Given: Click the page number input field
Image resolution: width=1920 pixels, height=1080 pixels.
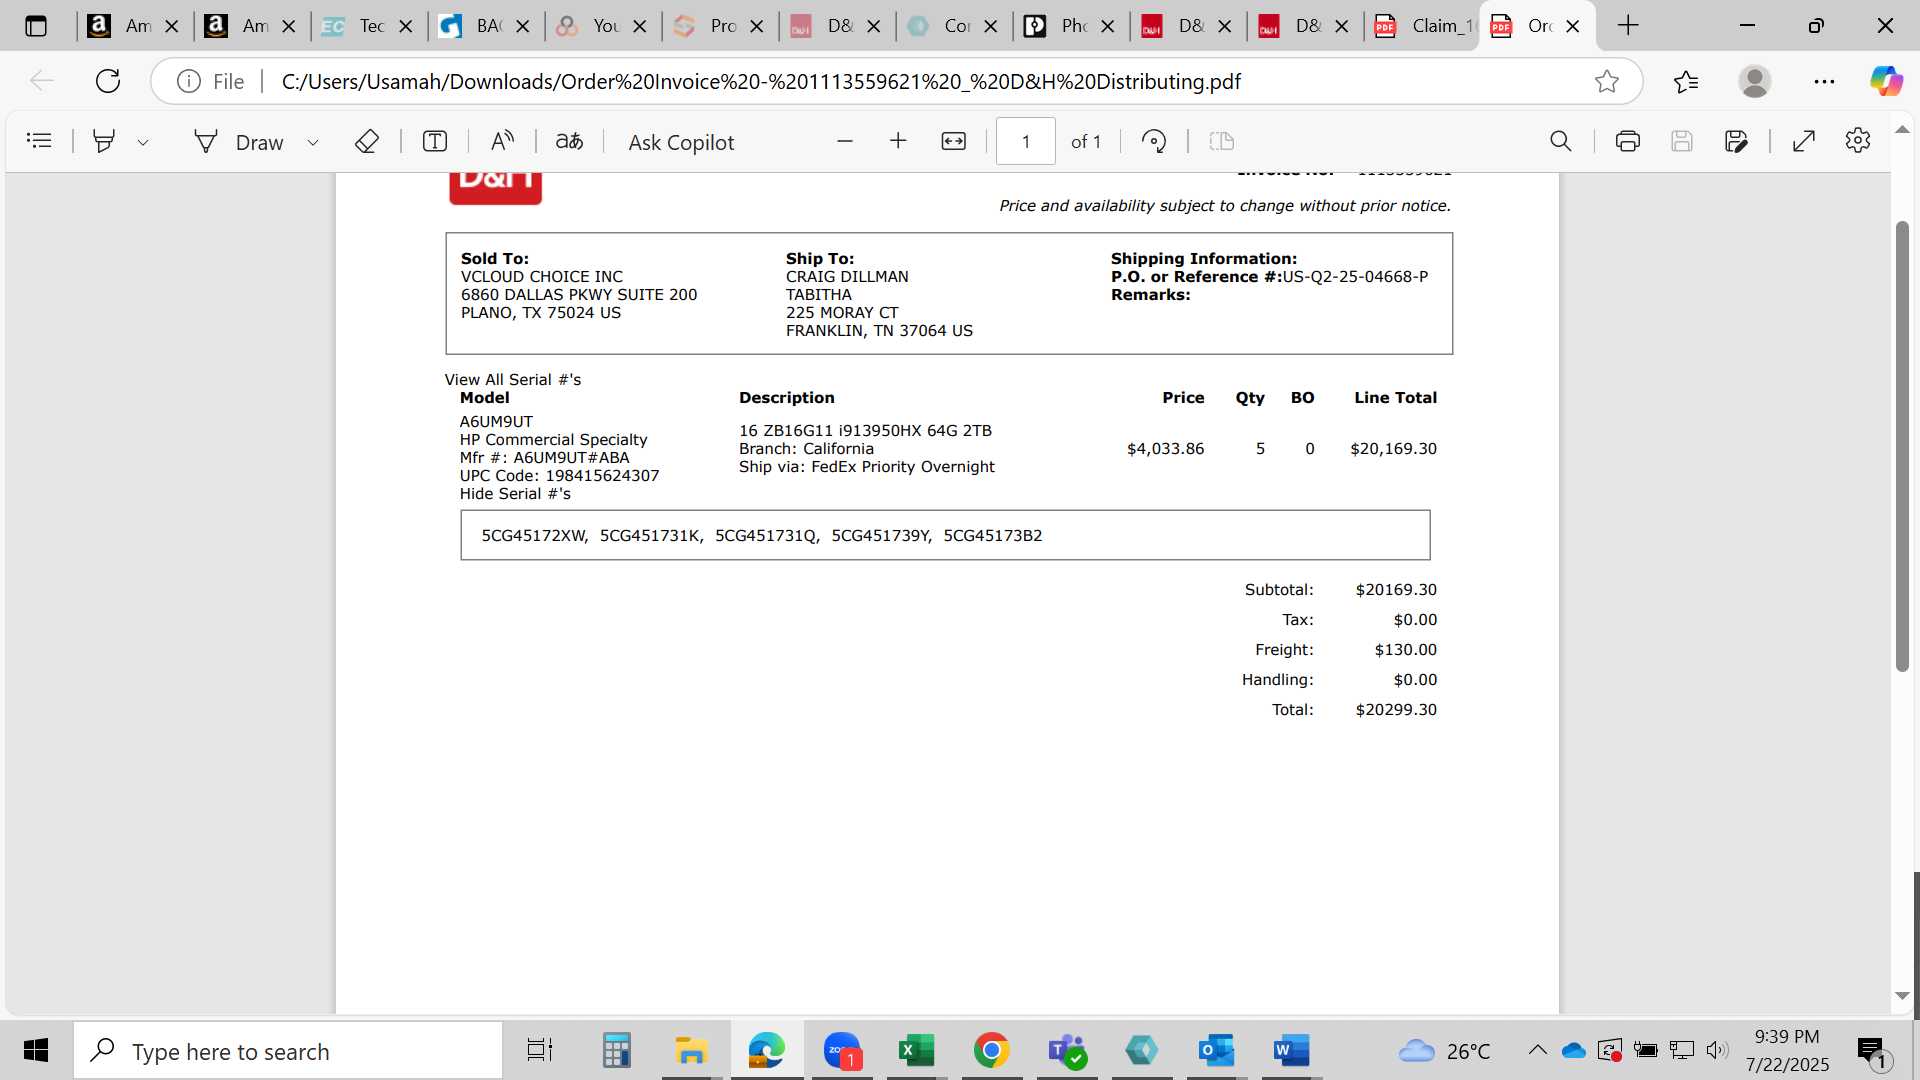Looking at the screenshot, I should (1025, 141).
